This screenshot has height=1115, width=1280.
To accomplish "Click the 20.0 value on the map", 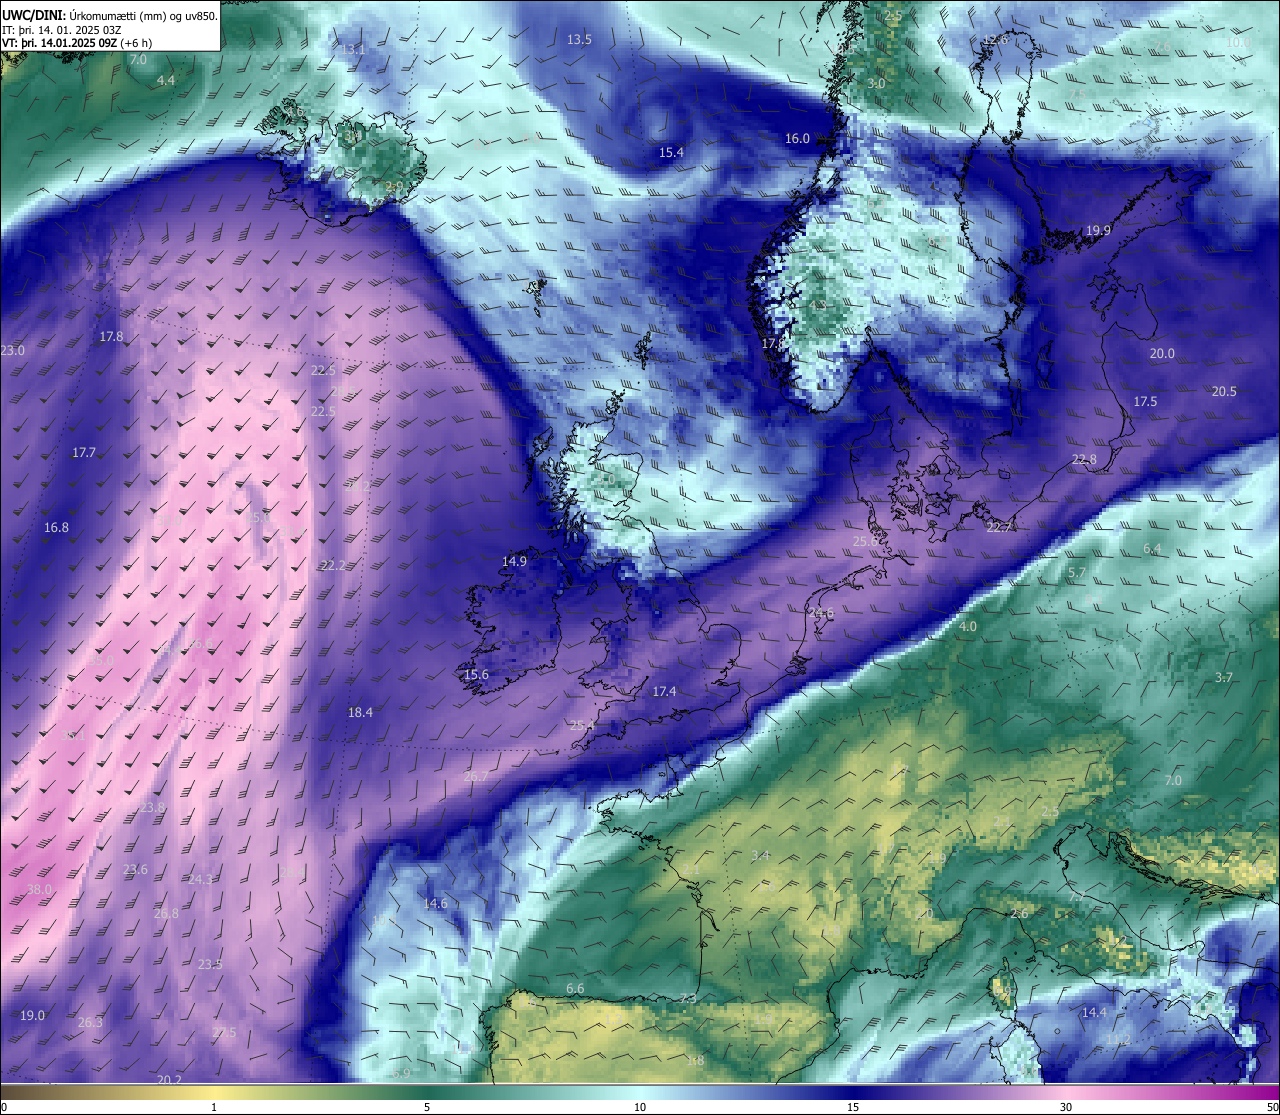I will [x=1162, y=354].
